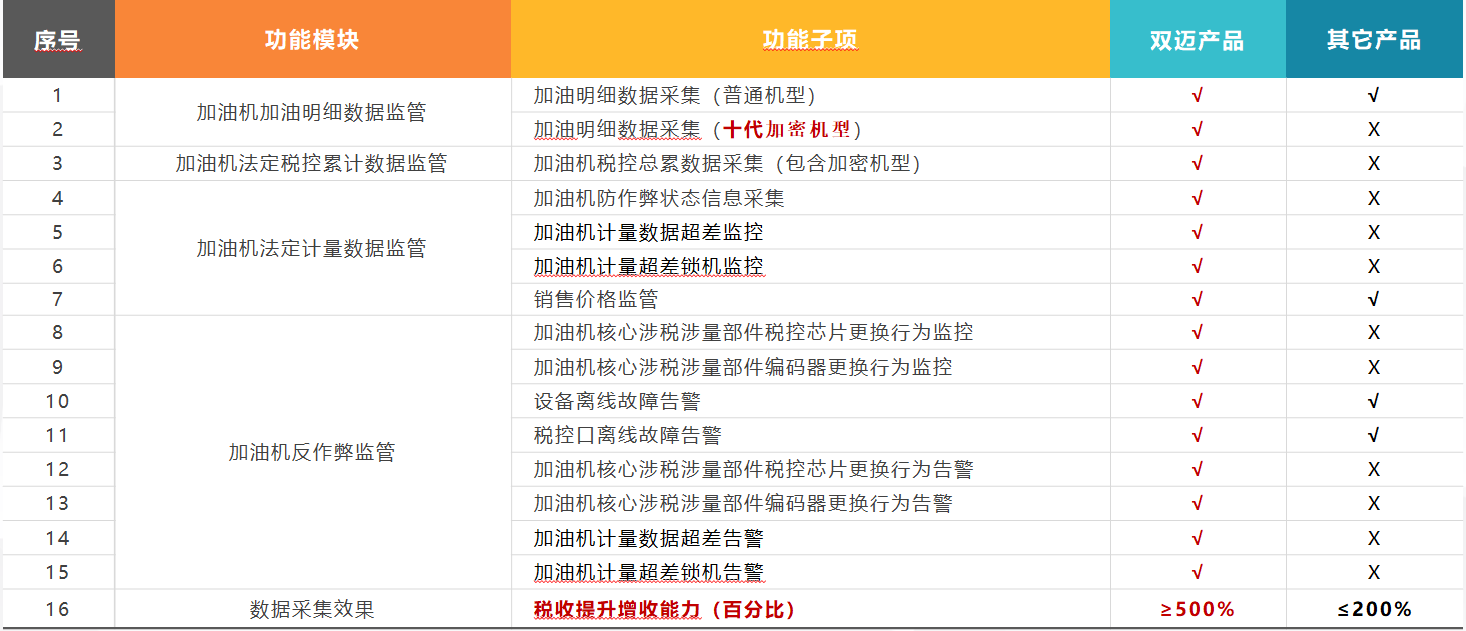This screenshot has width=1466, height=631.
Task: Select the 加油机加油明细数据监管 module cell
Action: click(311, 112)
